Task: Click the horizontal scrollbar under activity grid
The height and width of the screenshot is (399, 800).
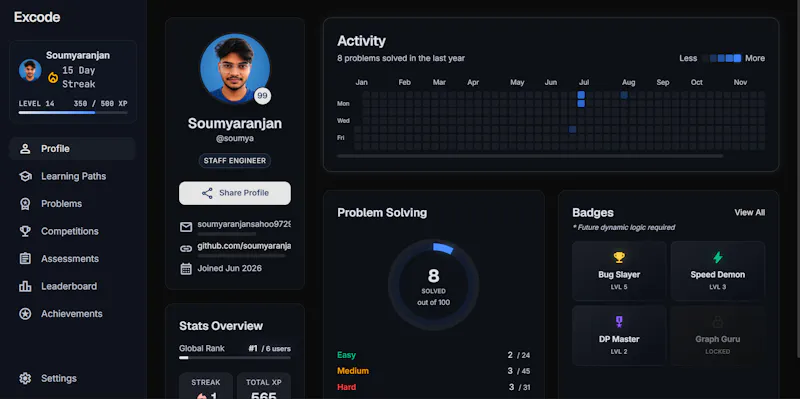Action: [530, 156]
